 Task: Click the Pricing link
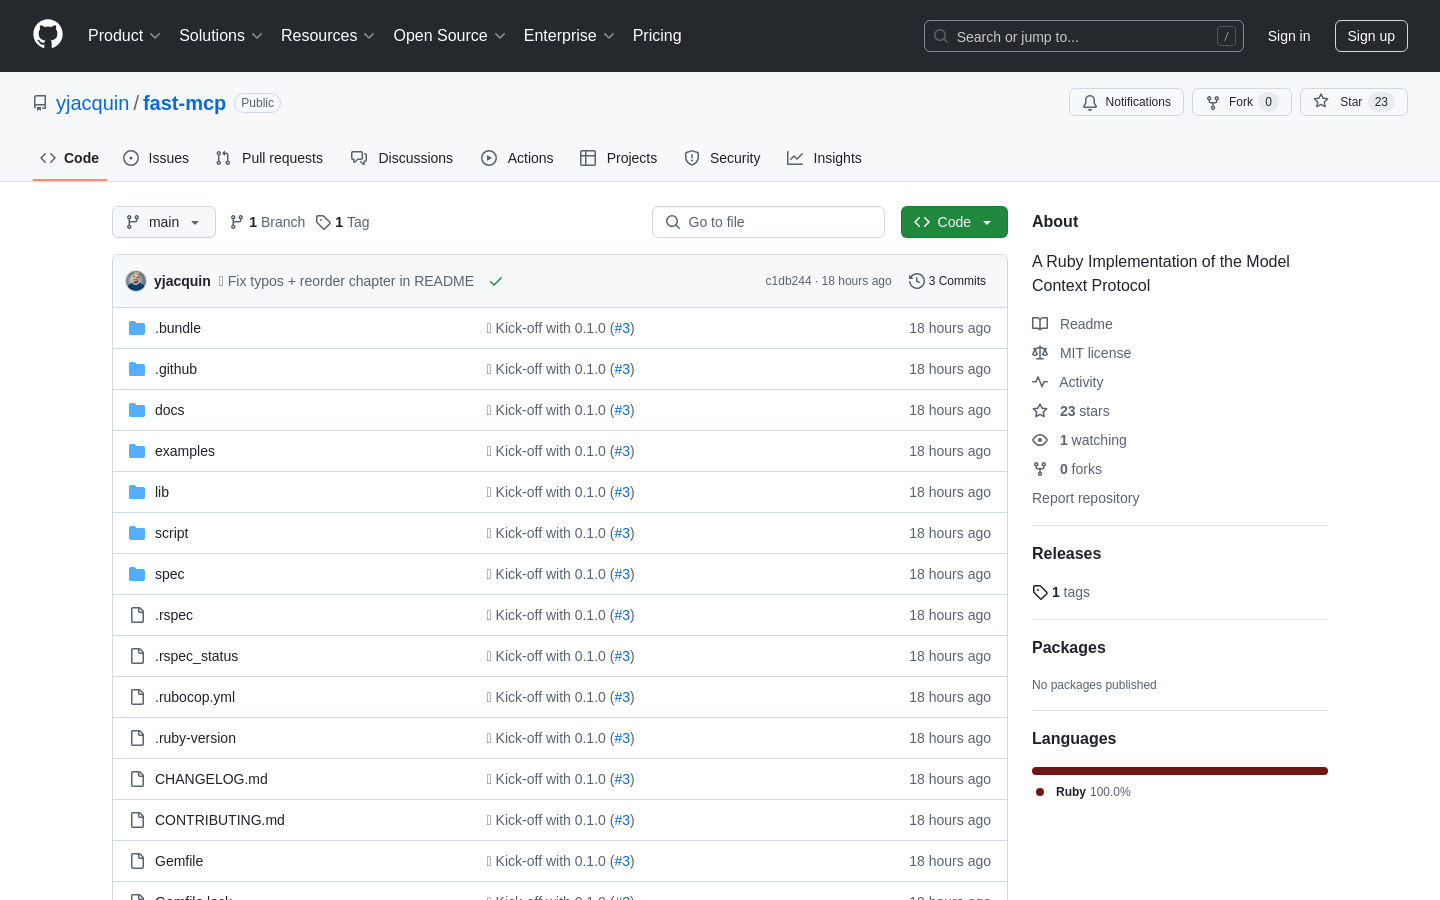(x=657, y=35)
